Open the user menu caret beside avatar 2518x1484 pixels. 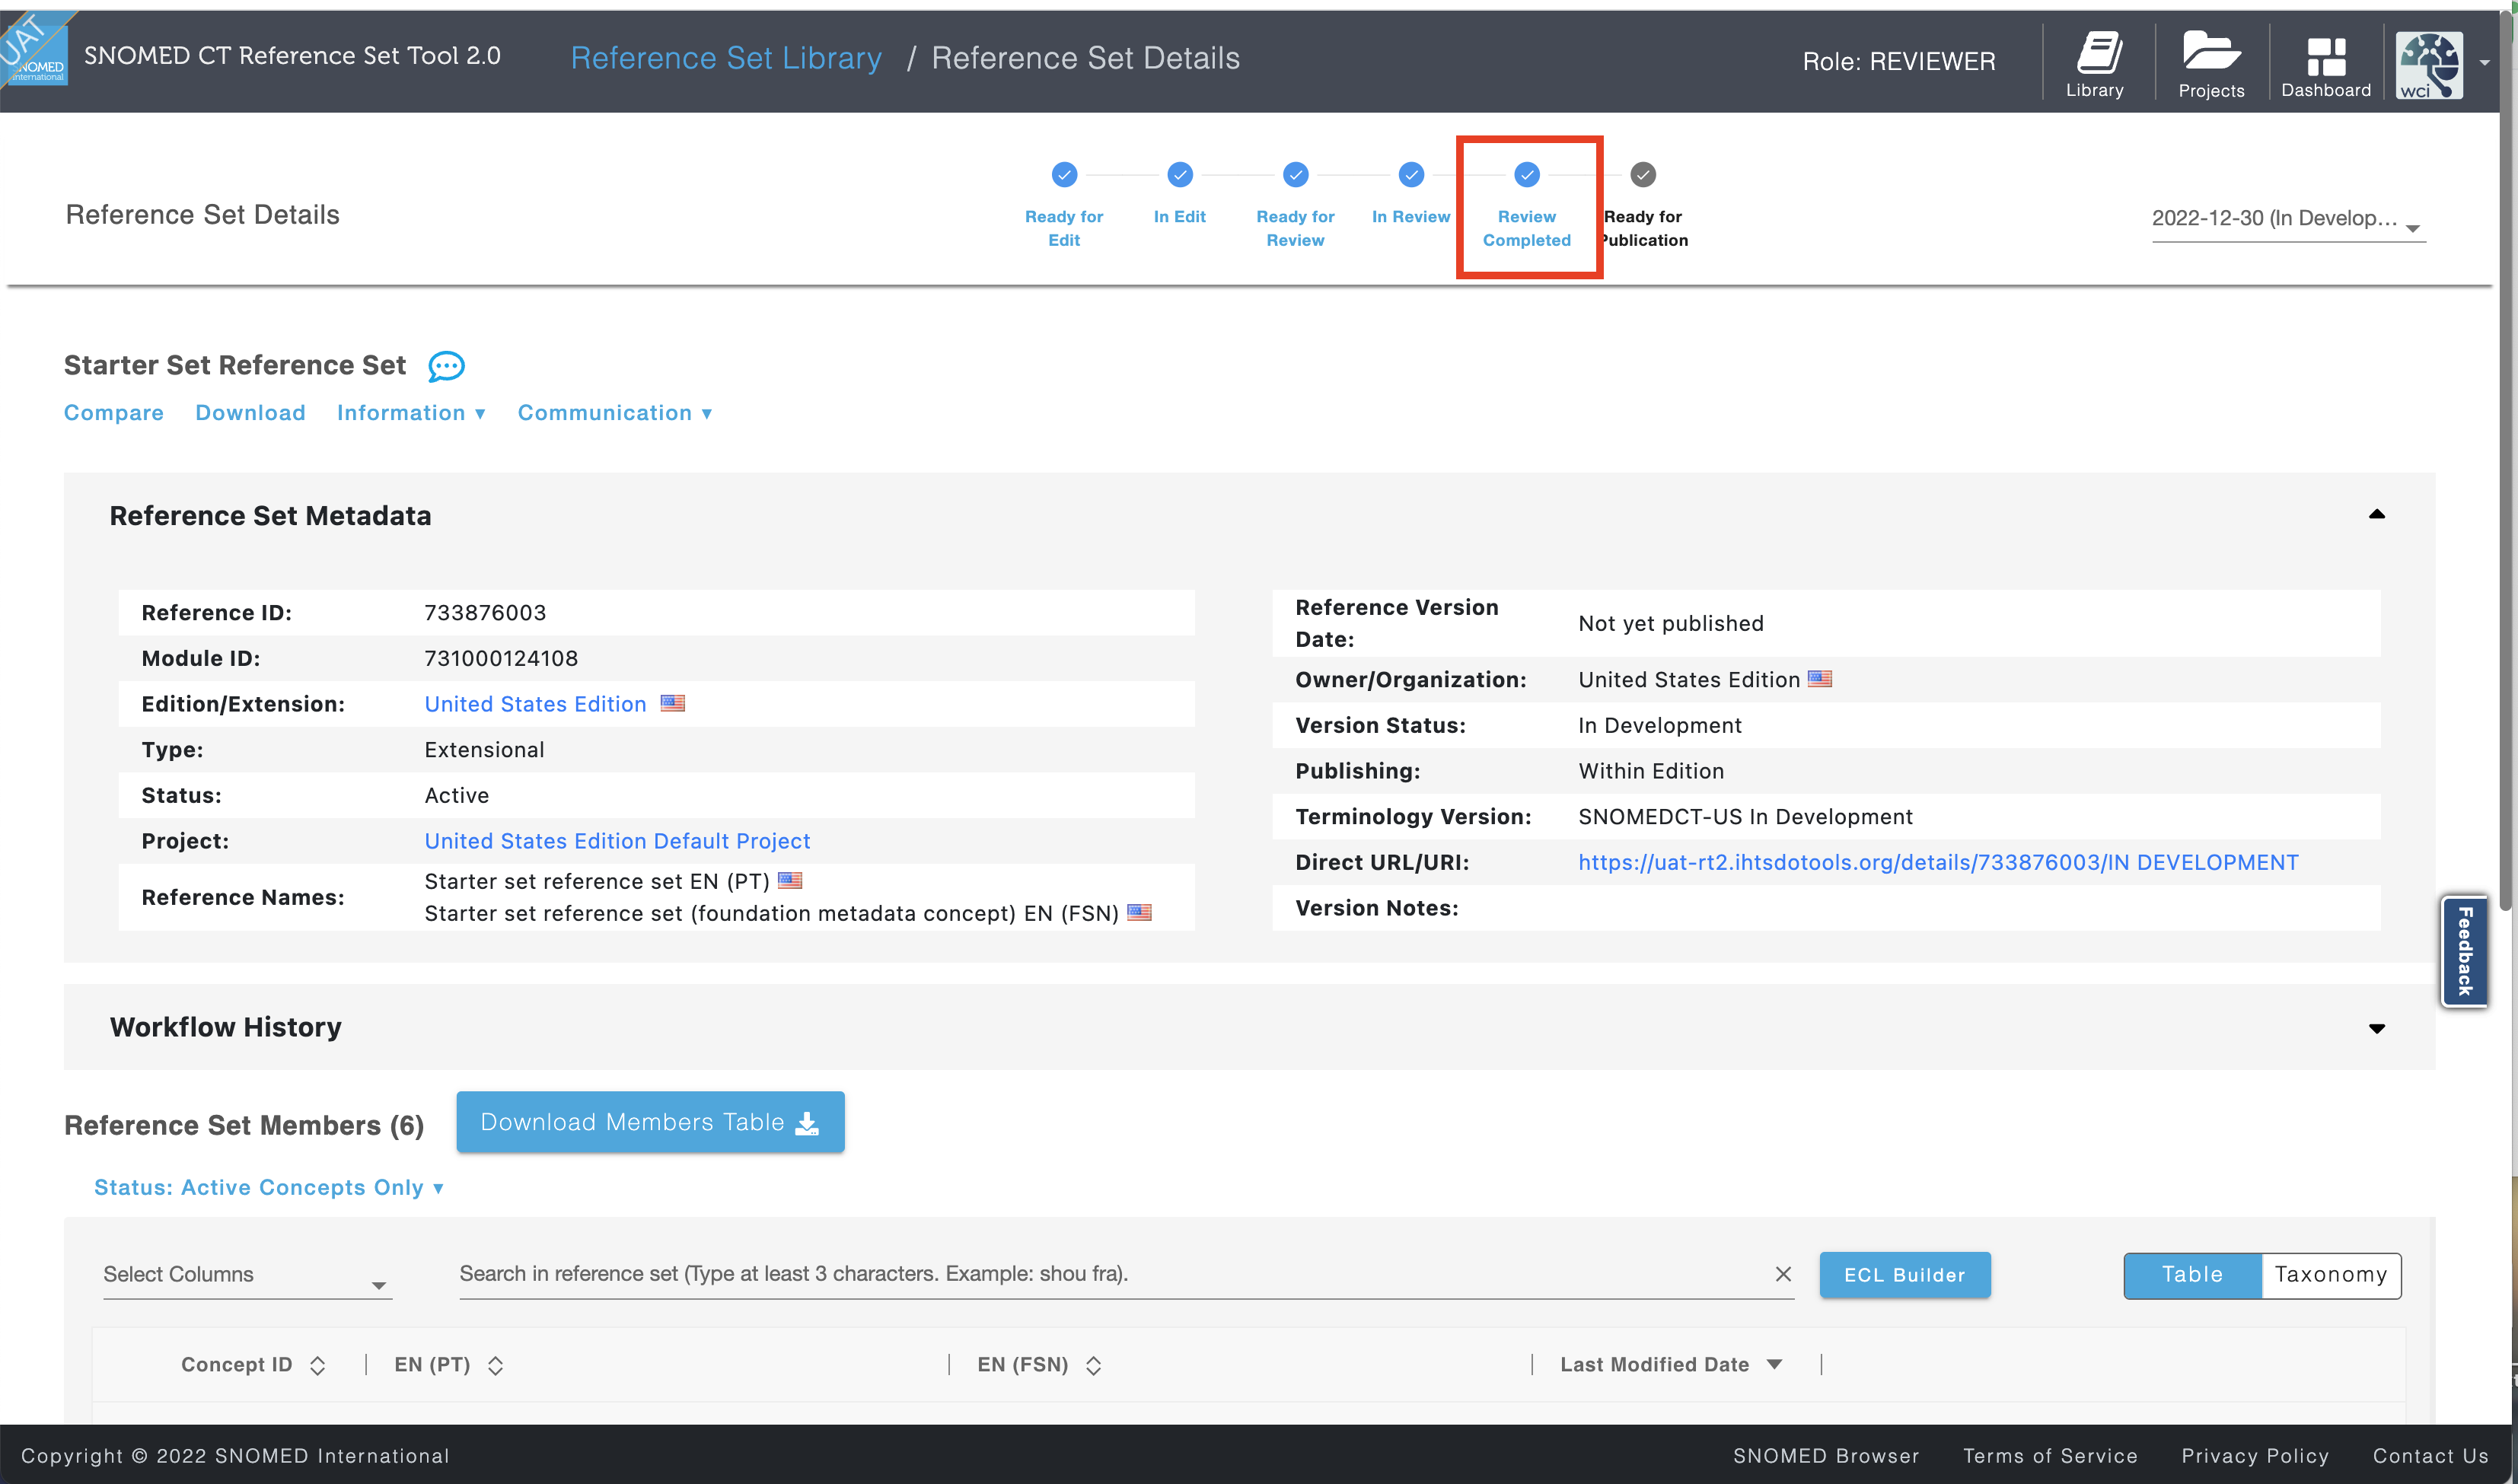pos(2485,63)
